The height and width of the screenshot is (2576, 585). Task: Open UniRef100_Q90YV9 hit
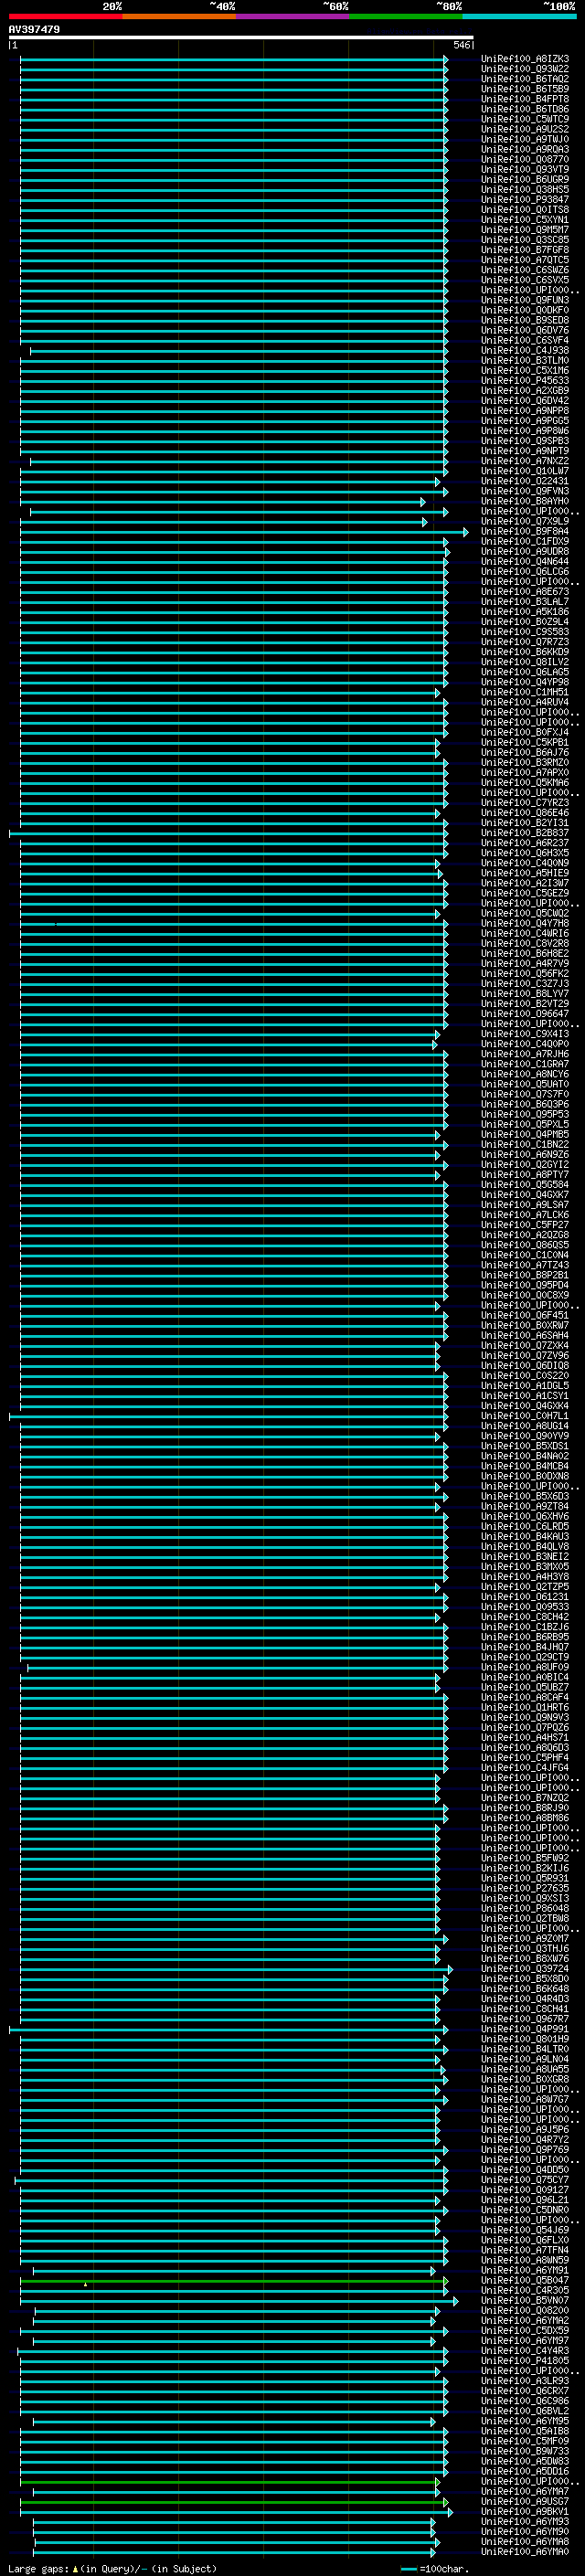(x=524, y=1435)
